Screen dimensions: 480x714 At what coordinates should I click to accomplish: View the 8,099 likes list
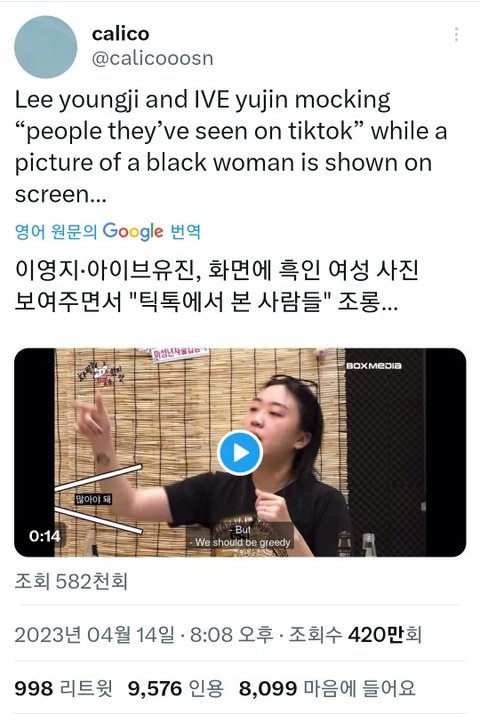(x=327, y=688)
